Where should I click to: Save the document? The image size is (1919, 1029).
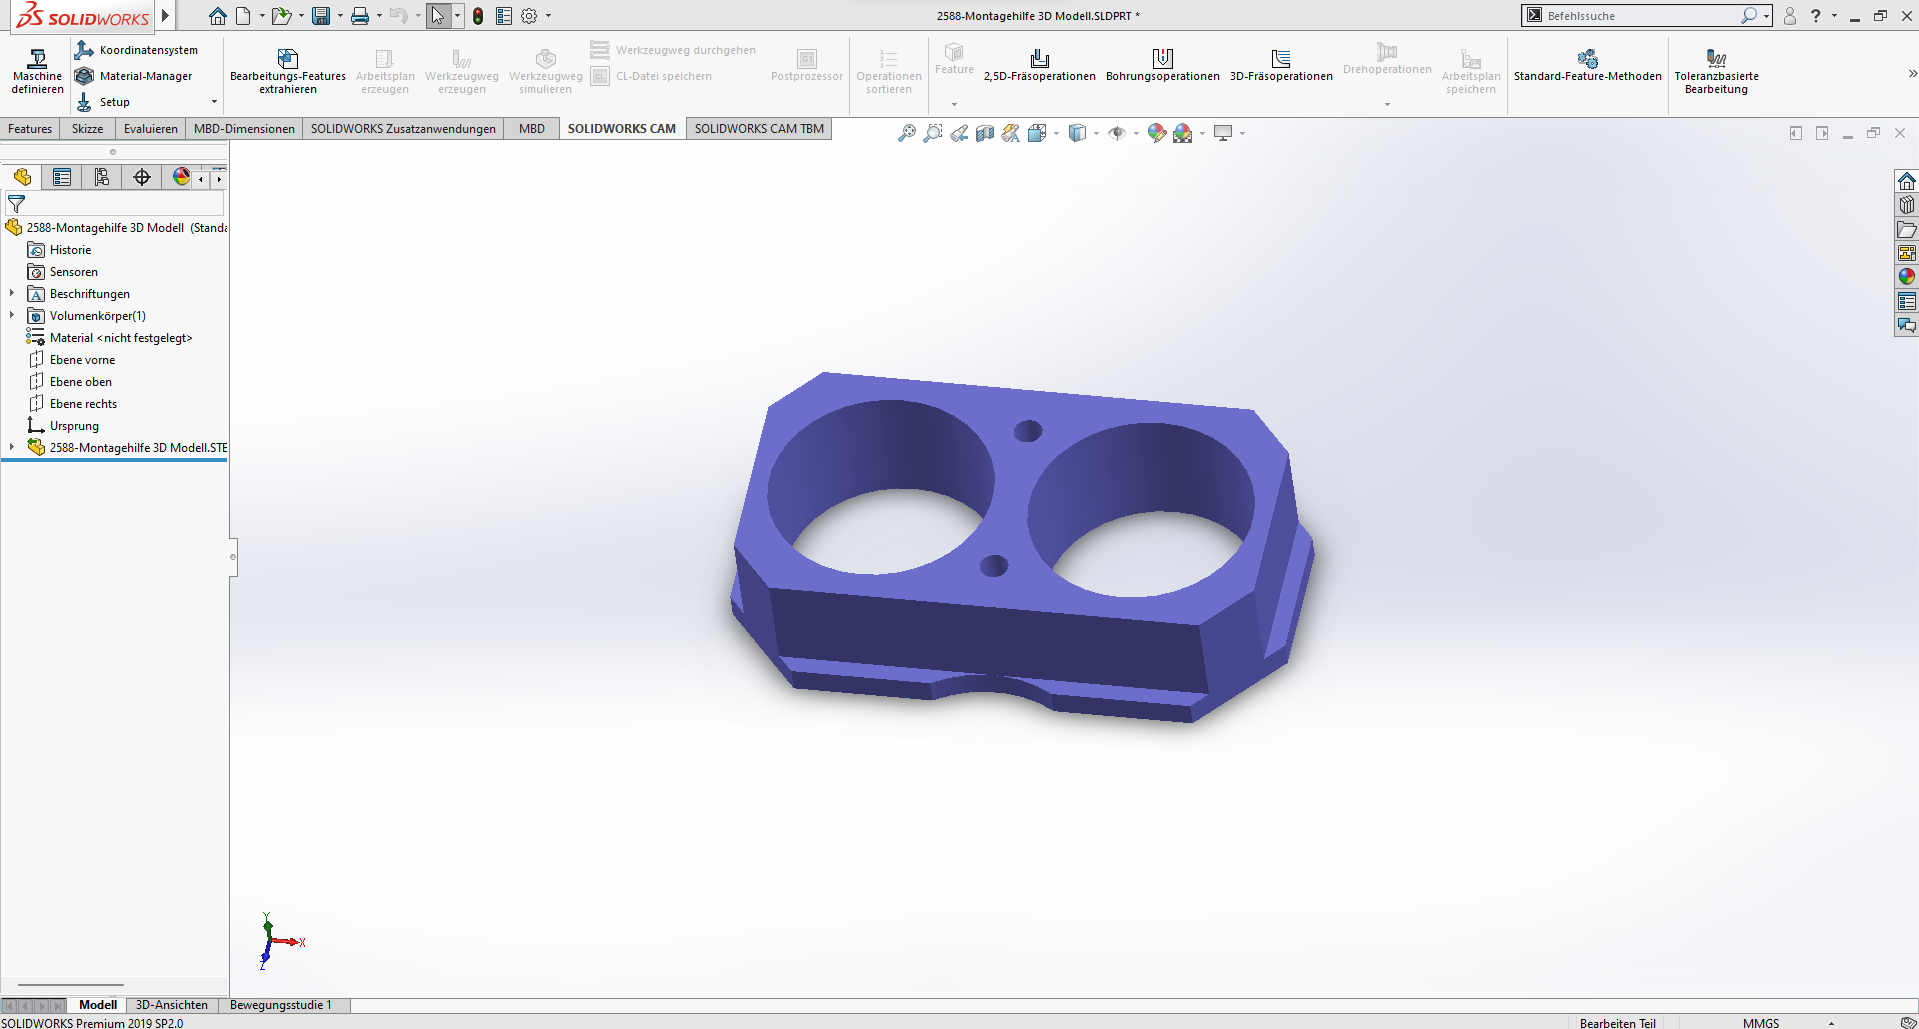[321, 16]
